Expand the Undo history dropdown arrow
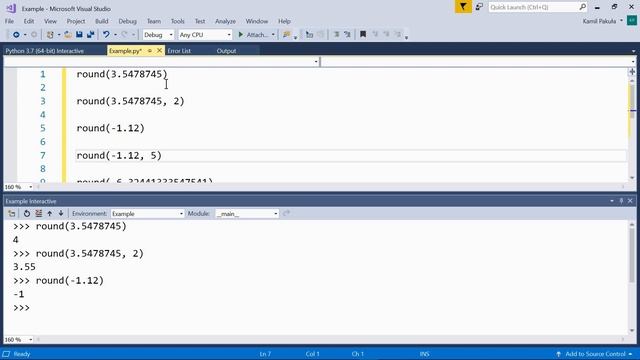The width and height of the screenshot is (640, 360). (x=115, y=35)
